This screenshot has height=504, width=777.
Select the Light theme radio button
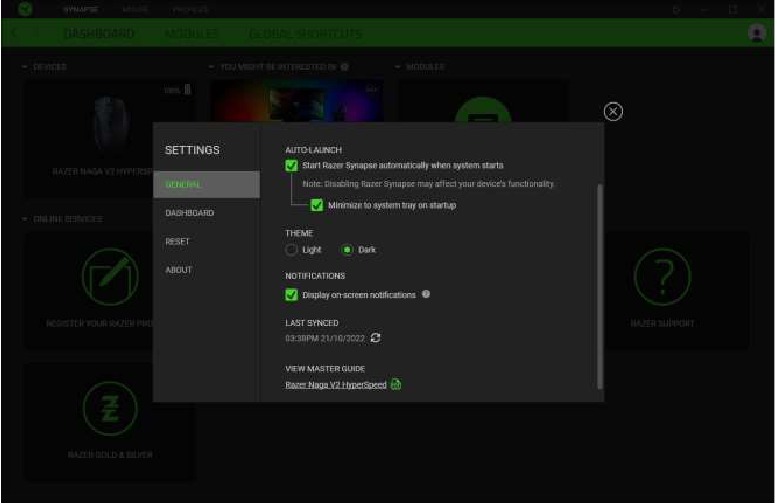(x=292, y=250)
